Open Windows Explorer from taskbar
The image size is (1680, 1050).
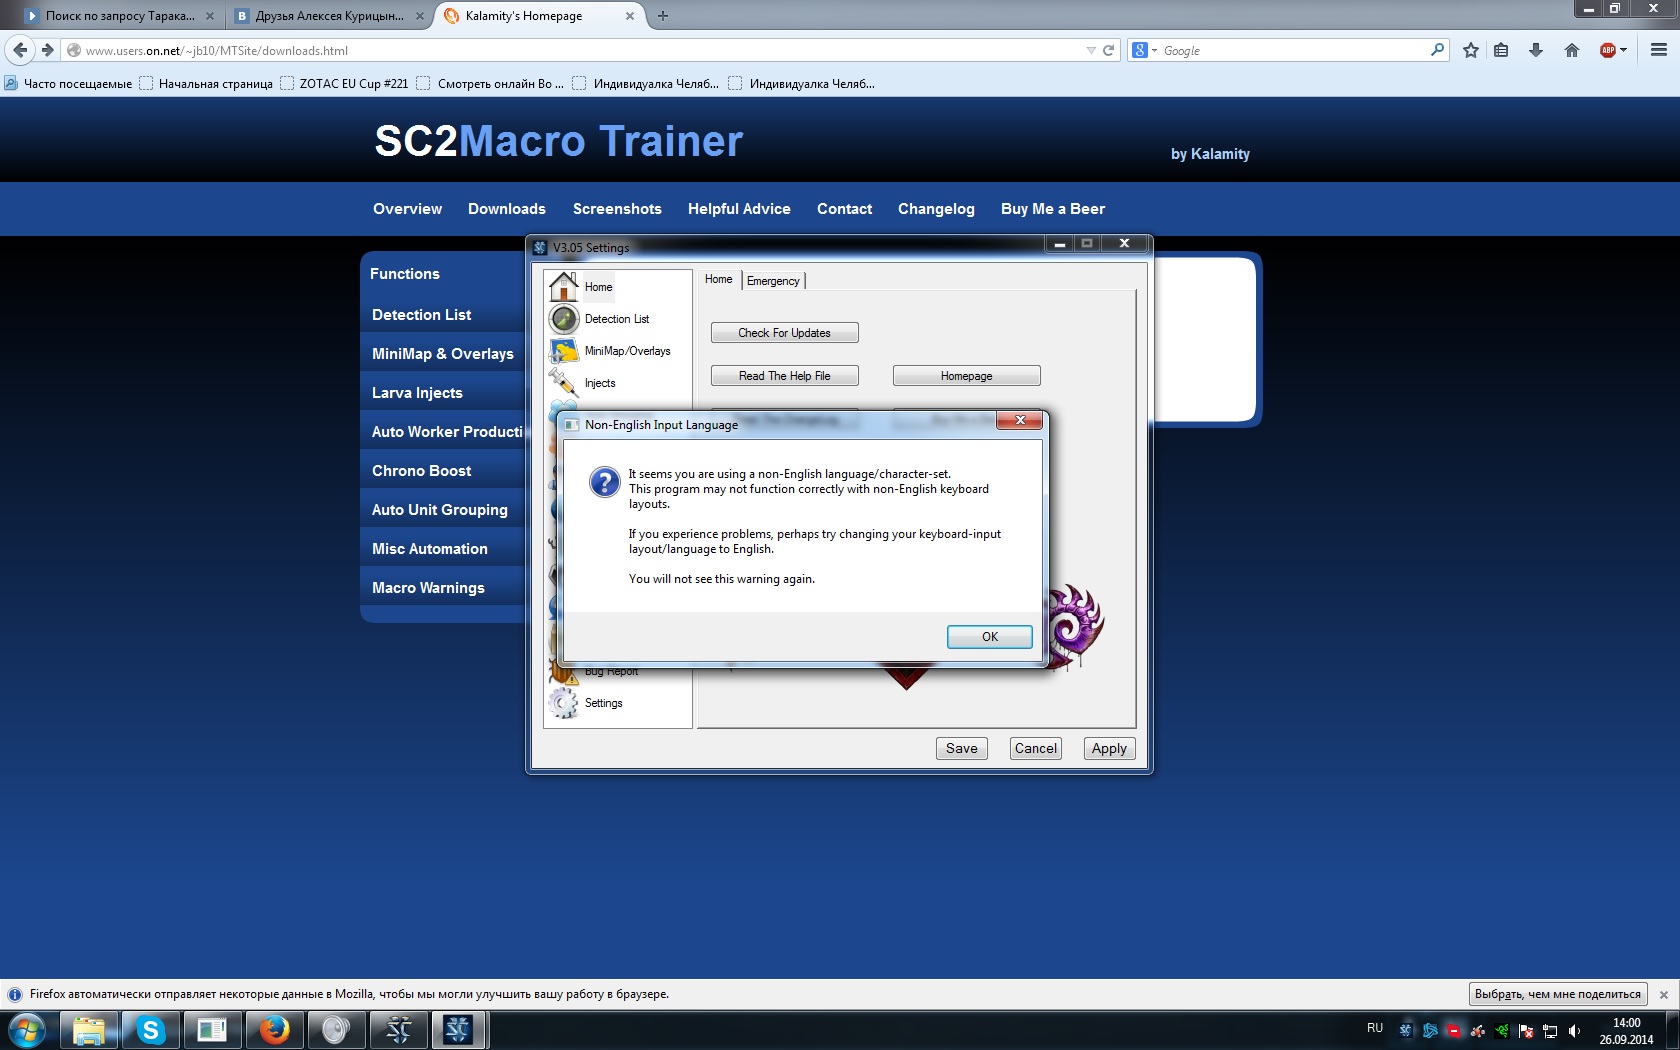point(89,1030)
